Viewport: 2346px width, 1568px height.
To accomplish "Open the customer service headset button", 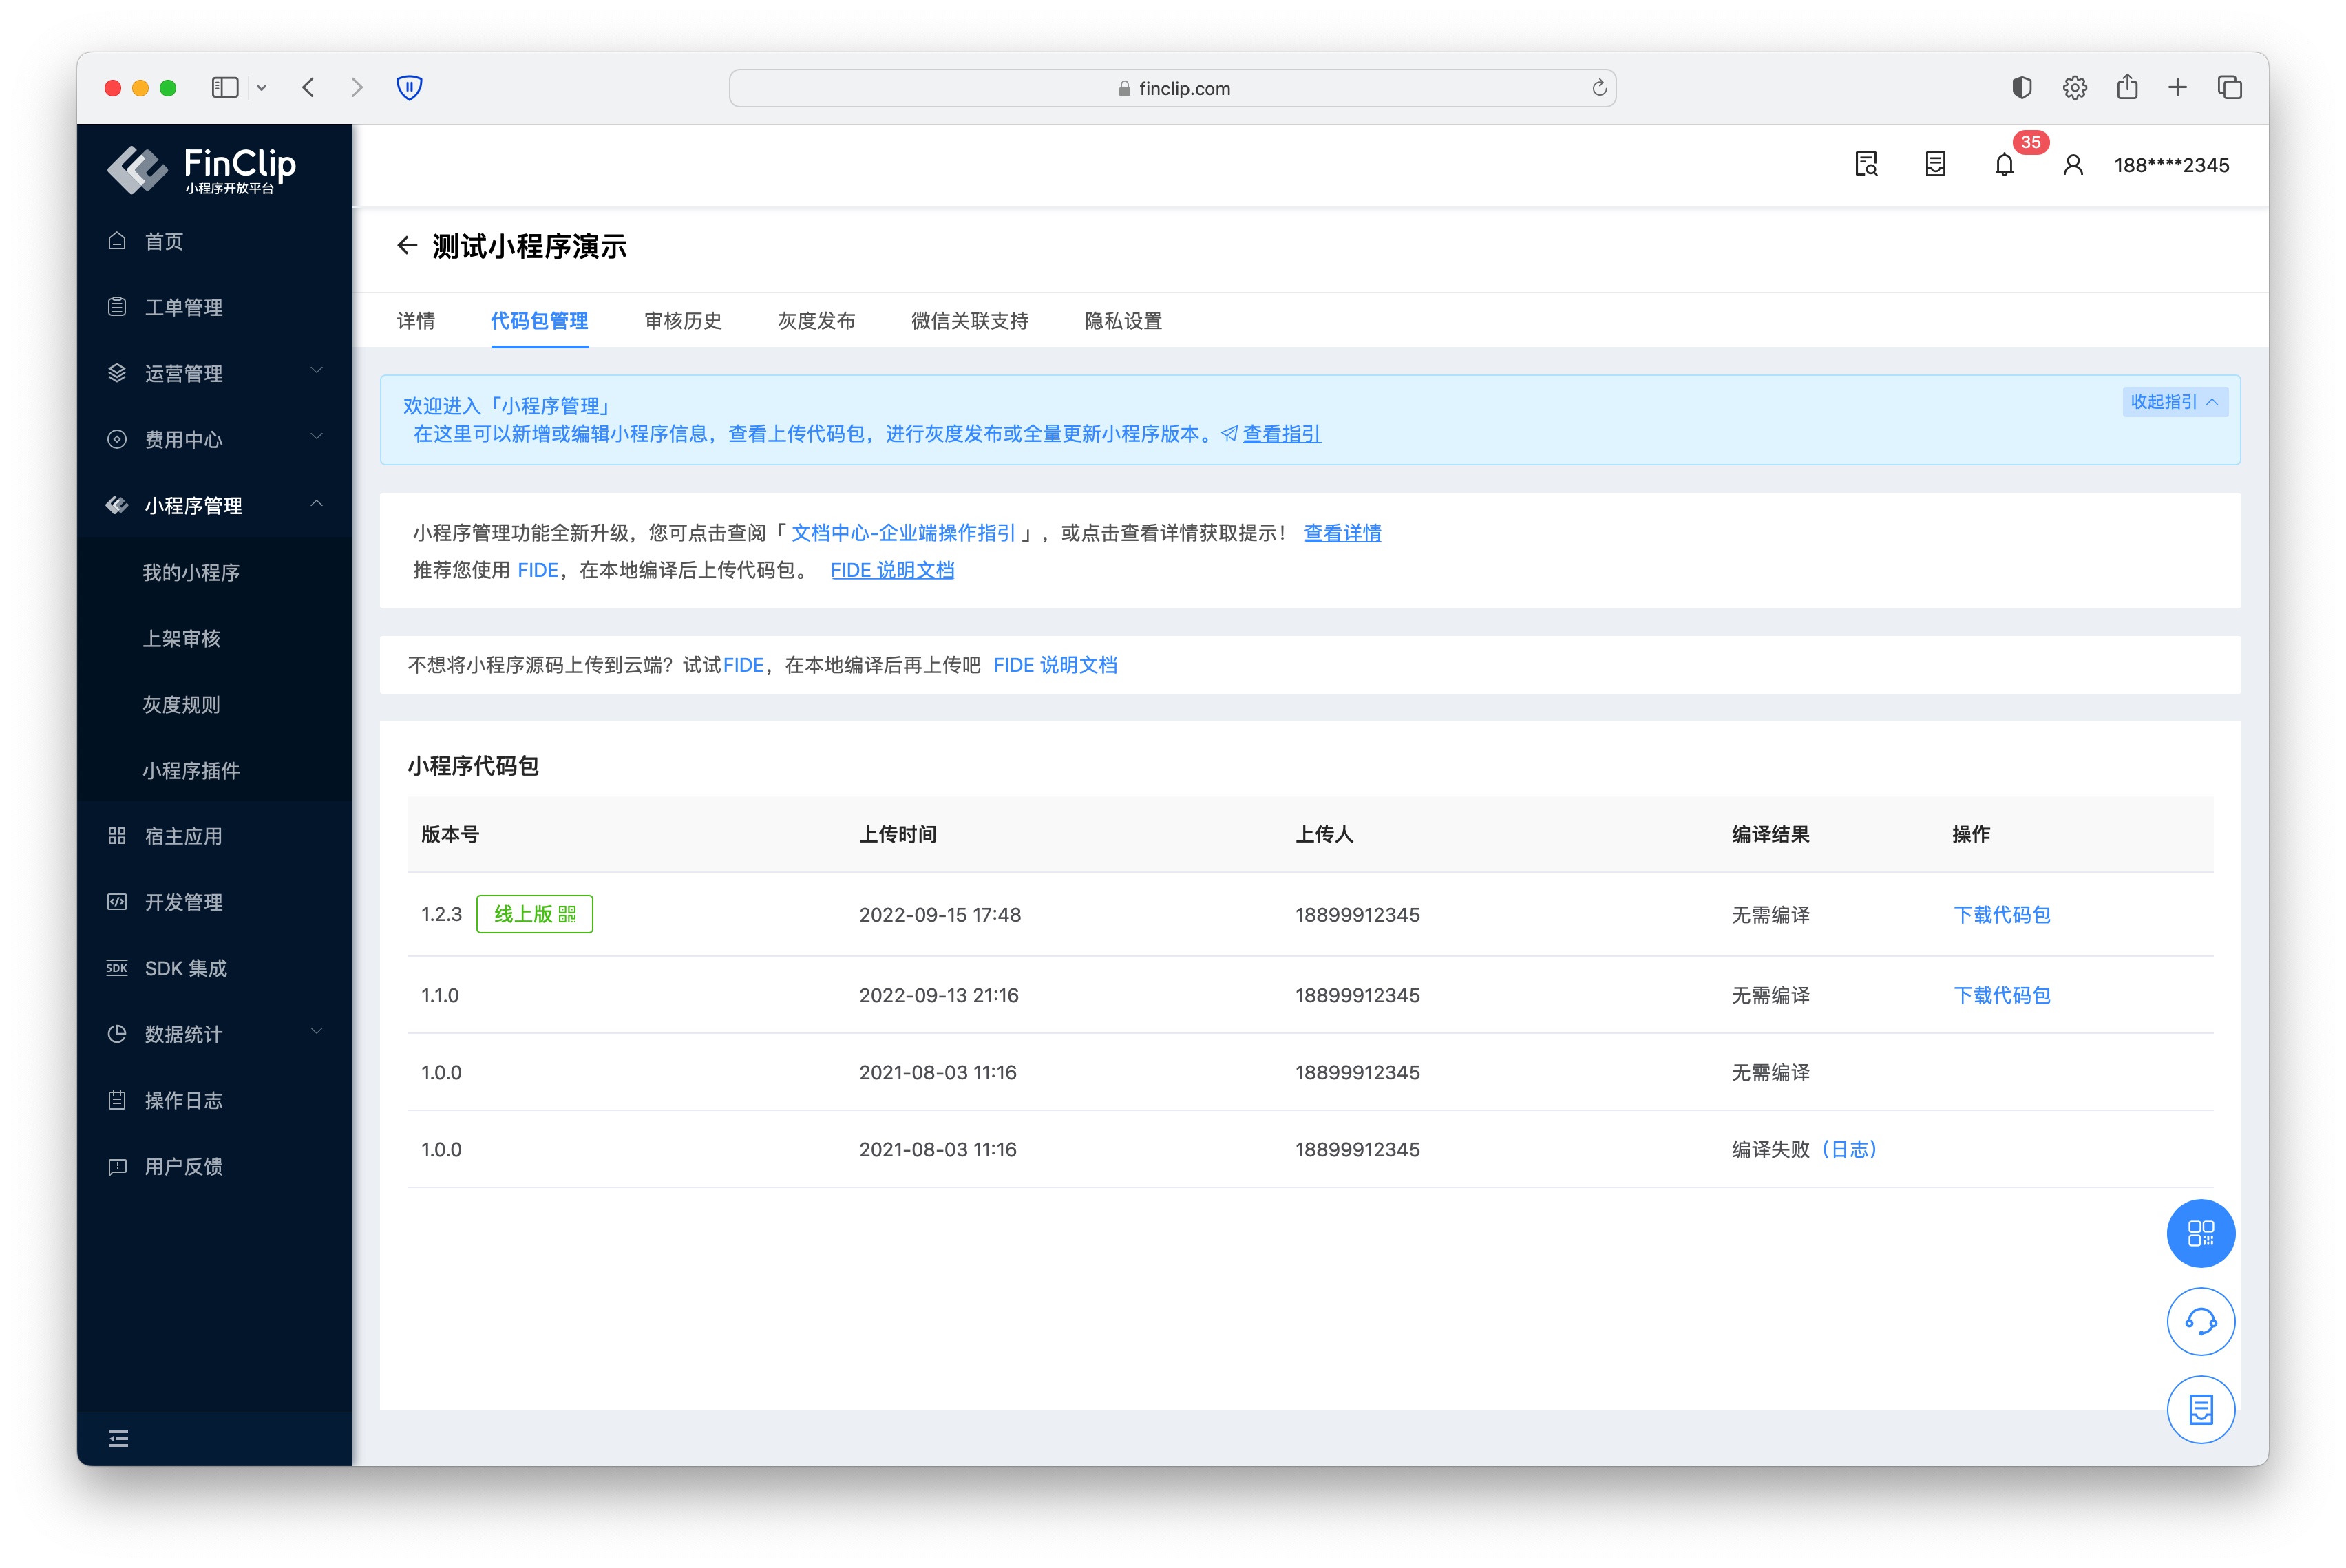I will 2200,1321.
